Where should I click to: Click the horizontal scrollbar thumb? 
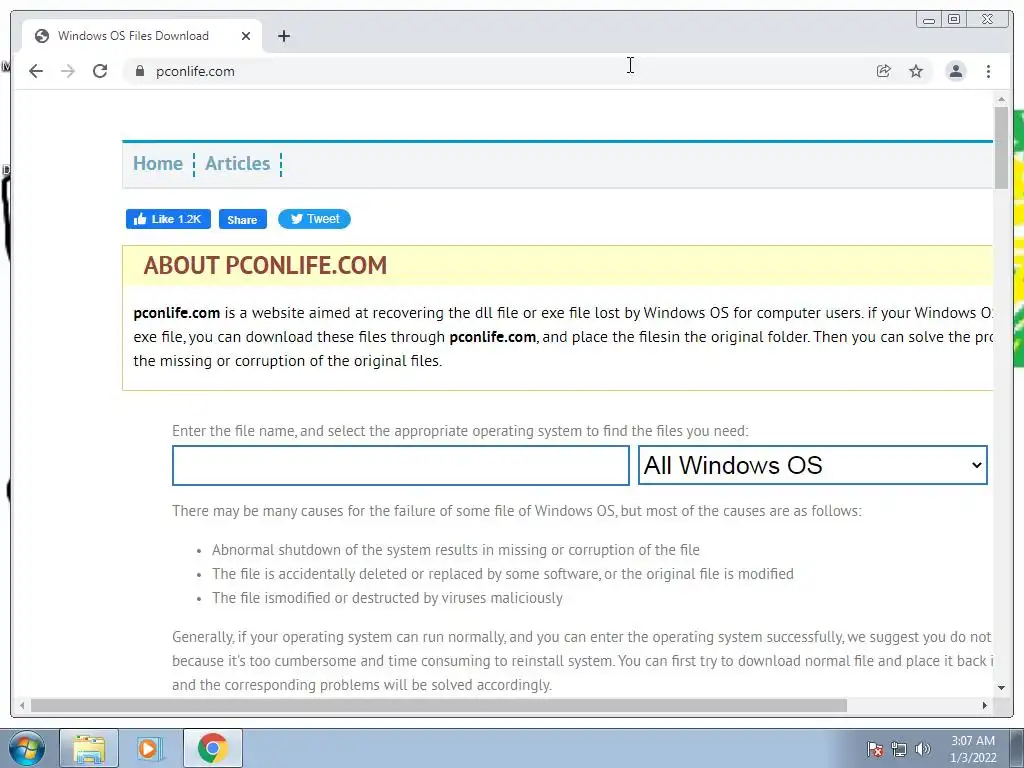[x=439, y=705]
